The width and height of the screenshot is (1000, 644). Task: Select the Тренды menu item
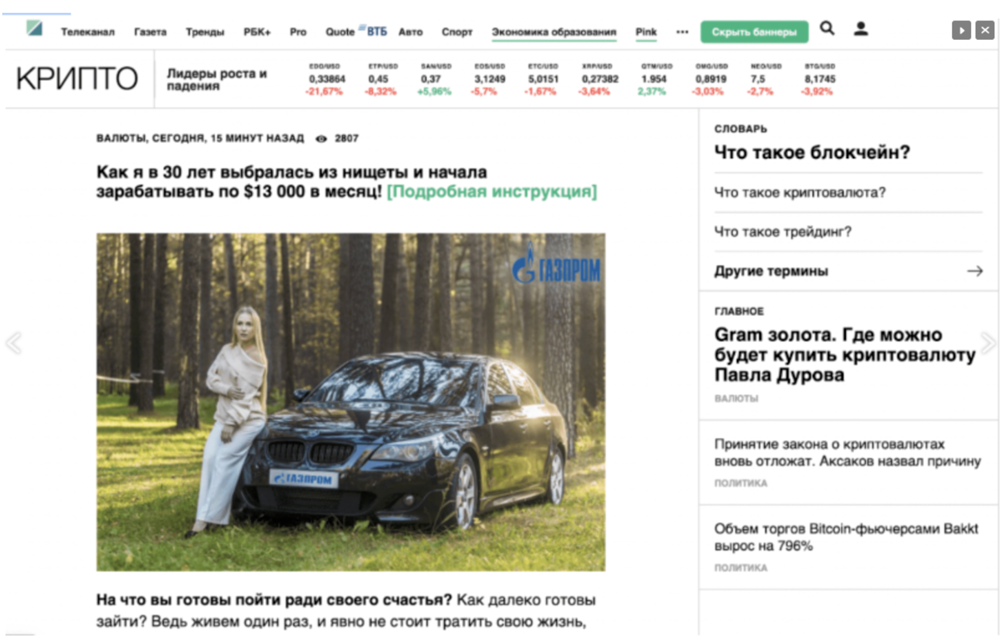pyautogui.click(x=204, y=32)
